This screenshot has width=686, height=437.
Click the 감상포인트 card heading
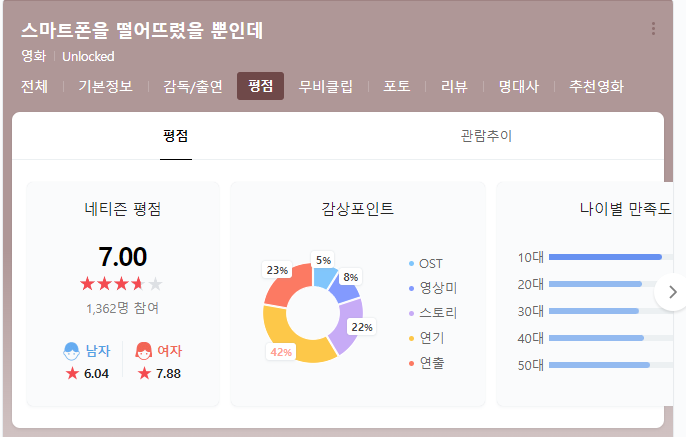pos(357,209)
